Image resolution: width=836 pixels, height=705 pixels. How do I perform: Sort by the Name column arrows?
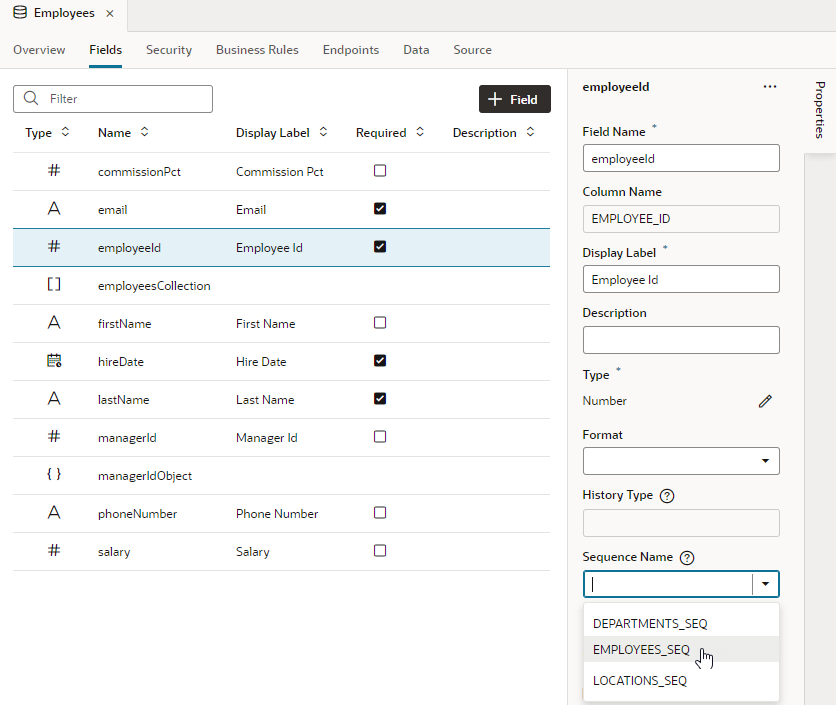point(144,132)
